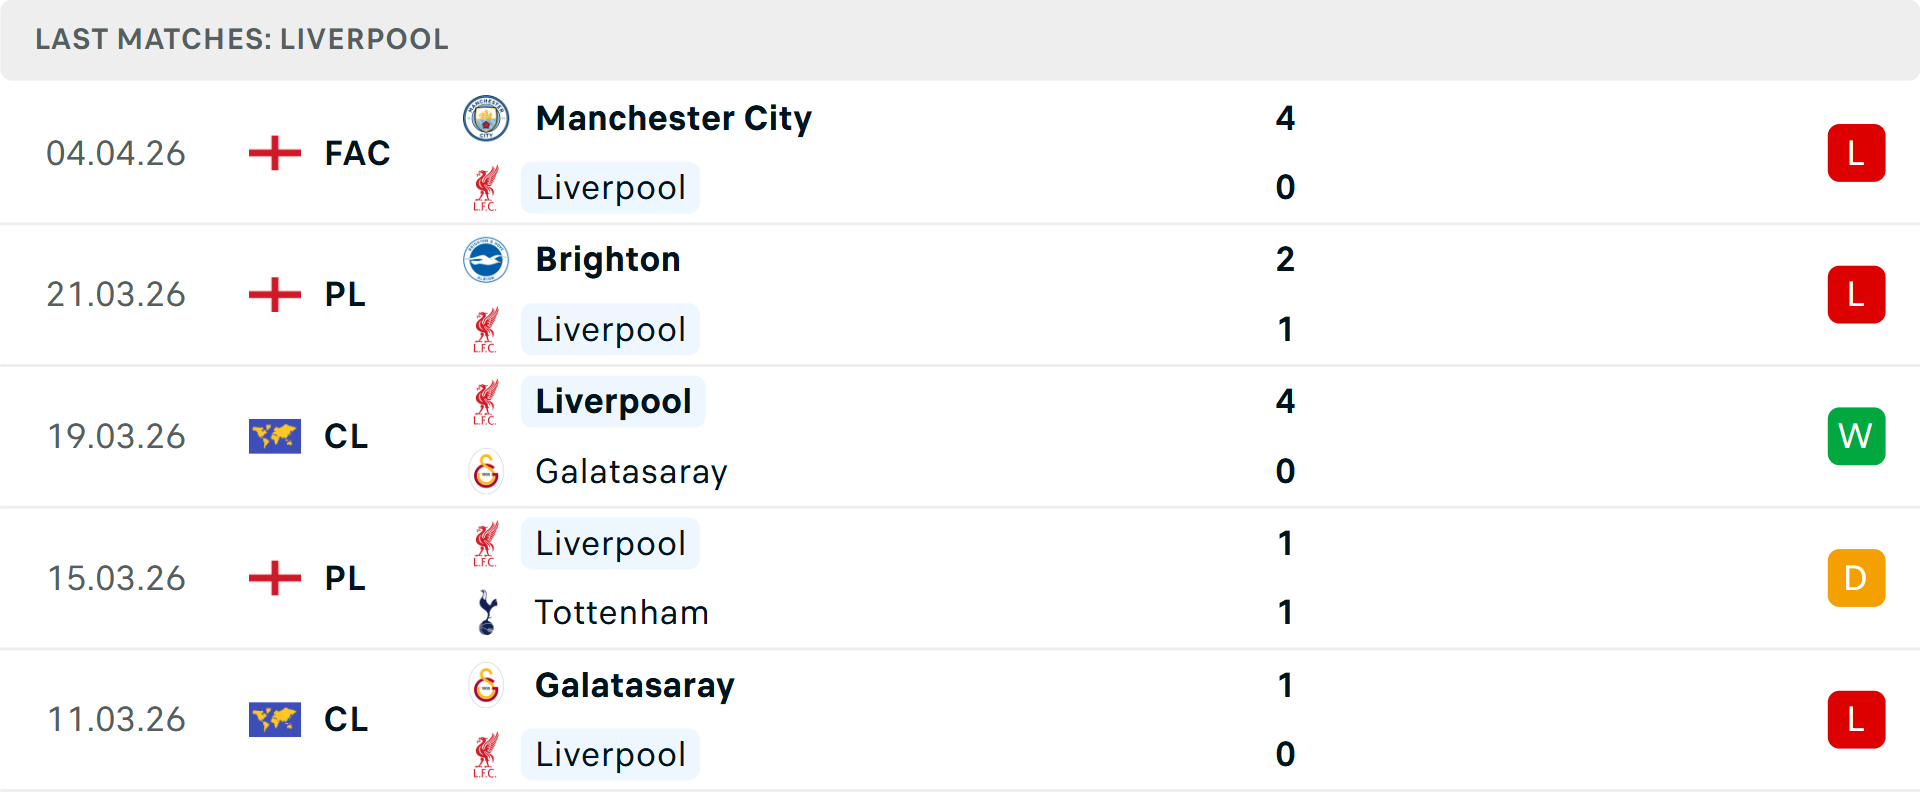Click the England flag in the 21.03.26 row
Screen dimensions: 1920x792
click(273, 294)
